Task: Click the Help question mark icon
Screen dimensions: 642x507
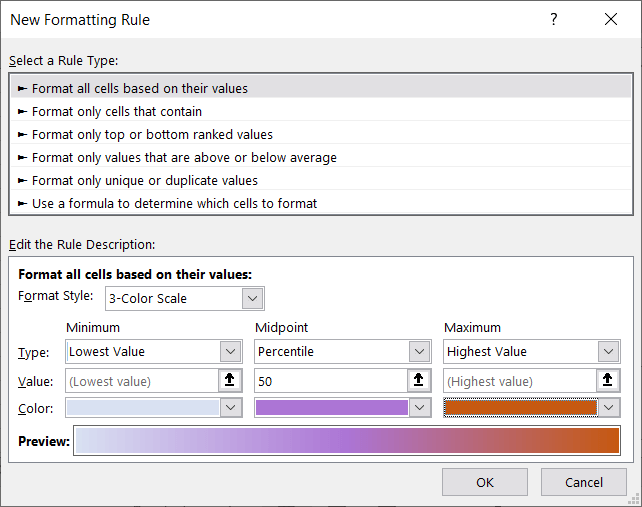Action: [x=554, y=19]
